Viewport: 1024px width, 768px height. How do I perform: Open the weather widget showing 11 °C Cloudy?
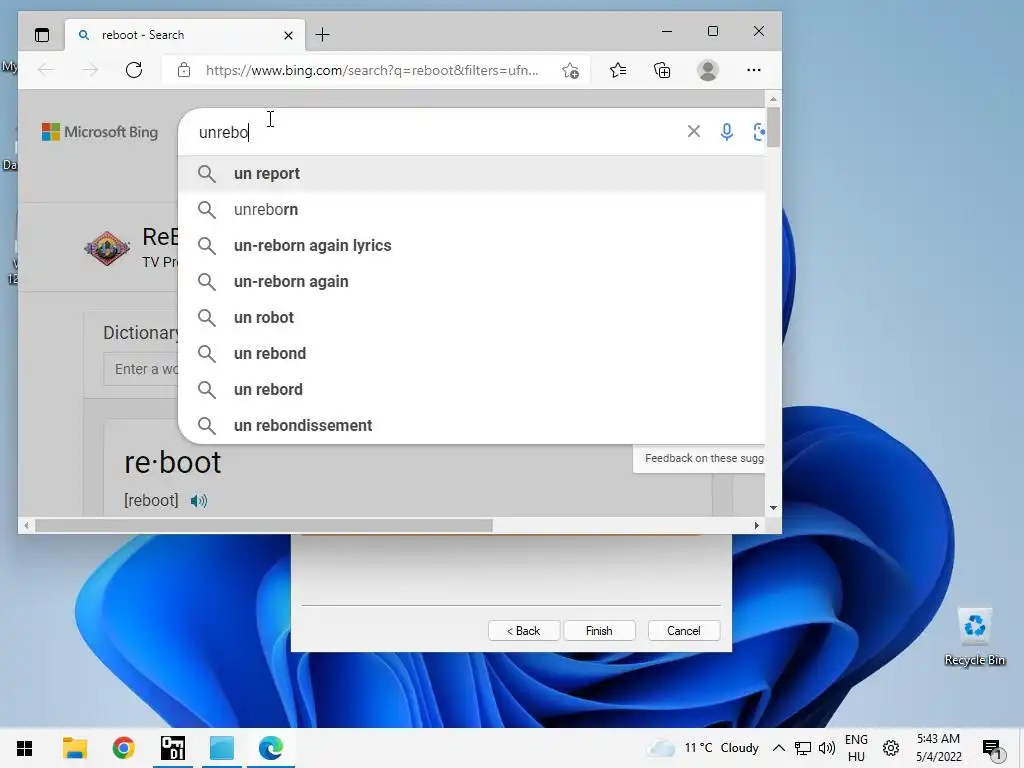[x=704, y=748]
